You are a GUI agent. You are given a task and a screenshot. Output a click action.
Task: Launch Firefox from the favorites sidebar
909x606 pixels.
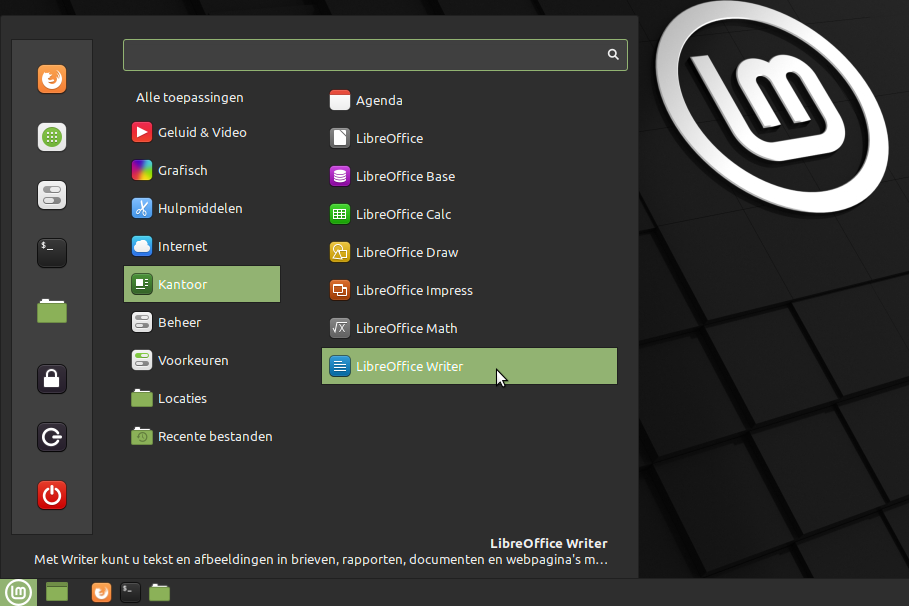tap(52, 79)
